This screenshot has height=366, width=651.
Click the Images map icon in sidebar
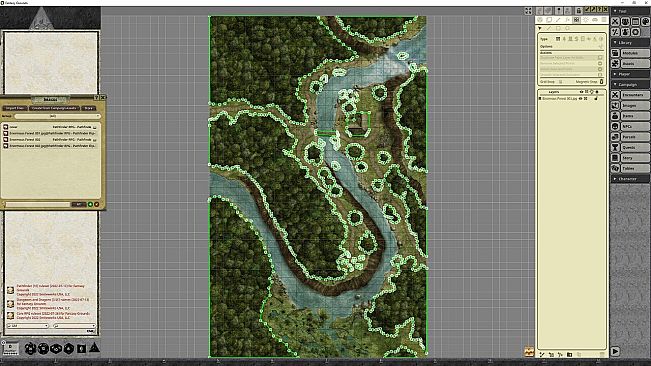(615, 105)
